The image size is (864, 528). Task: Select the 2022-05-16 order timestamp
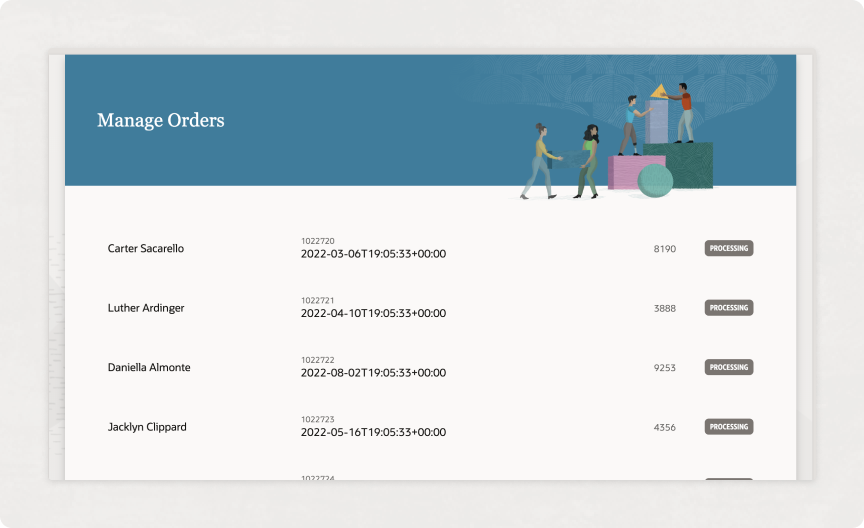373,432
